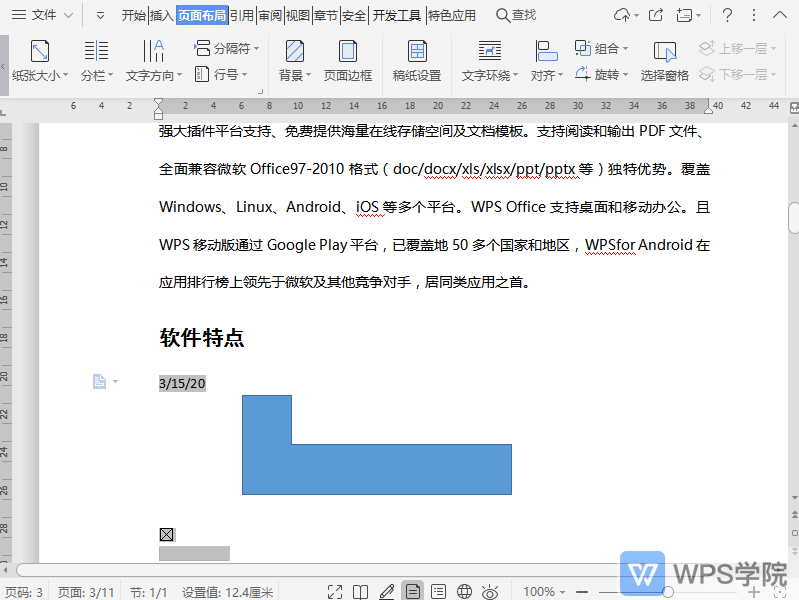Switch to the 插入 (Insert) tab
This screenshot has height=600, width=799.
click(x=161, y=15)
